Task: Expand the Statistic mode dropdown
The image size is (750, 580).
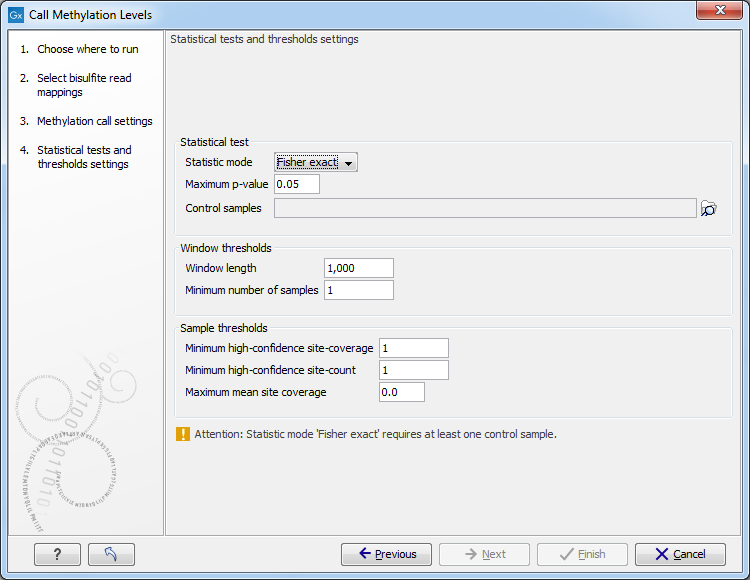Action: click(x=316, y=162)
